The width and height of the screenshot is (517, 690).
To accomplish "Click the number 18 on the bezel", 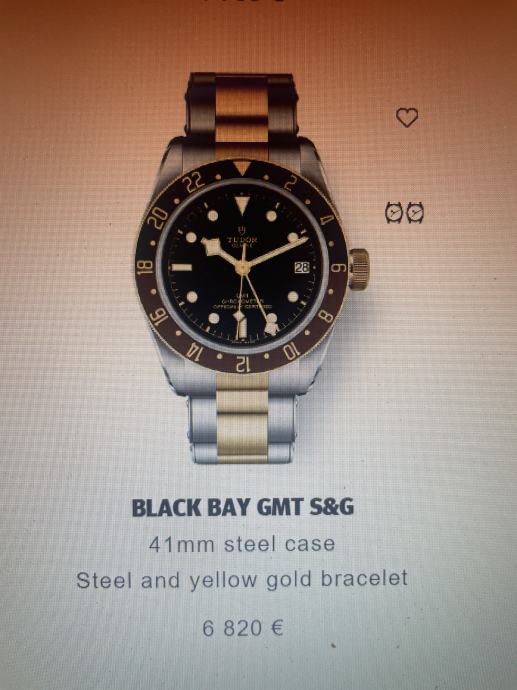I will pyautogui.click(x=145, y=267).
